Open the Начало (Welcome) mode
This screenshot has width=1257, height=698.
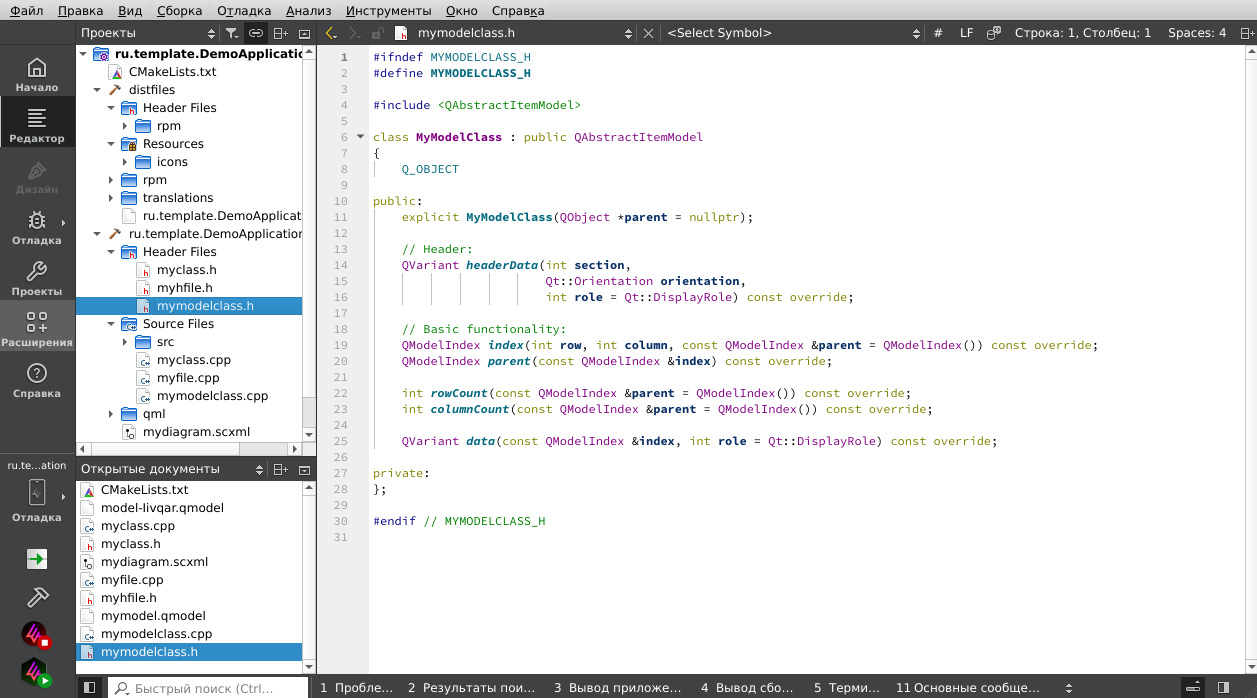(37, 75)
